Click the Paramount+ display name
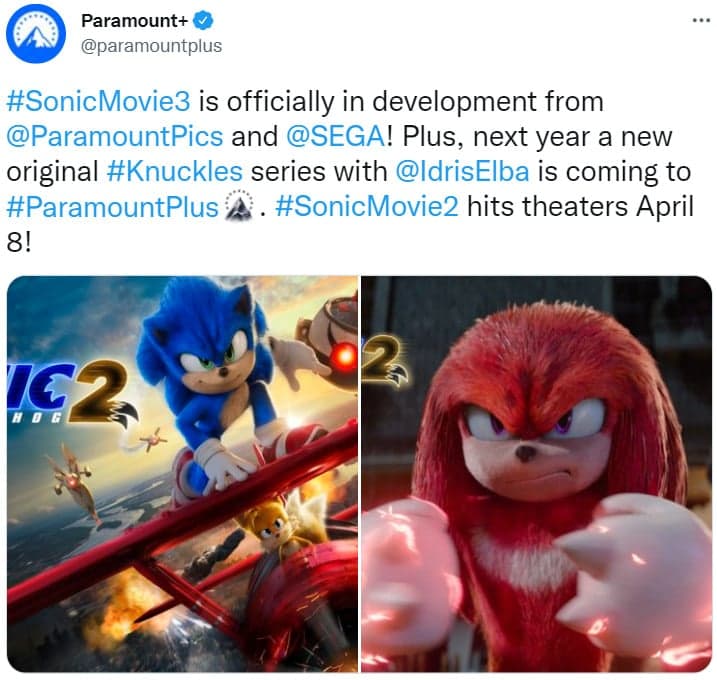Screen dimensions: 717x680 (134, 21)
